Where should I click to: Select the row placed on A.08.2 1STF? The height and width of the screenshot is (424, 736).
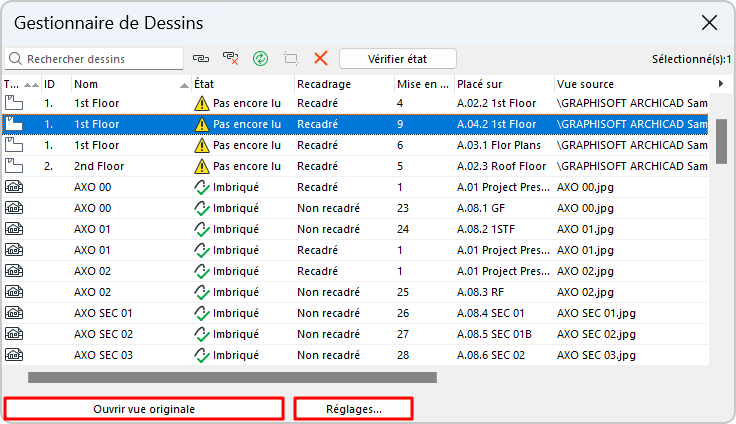355,229
